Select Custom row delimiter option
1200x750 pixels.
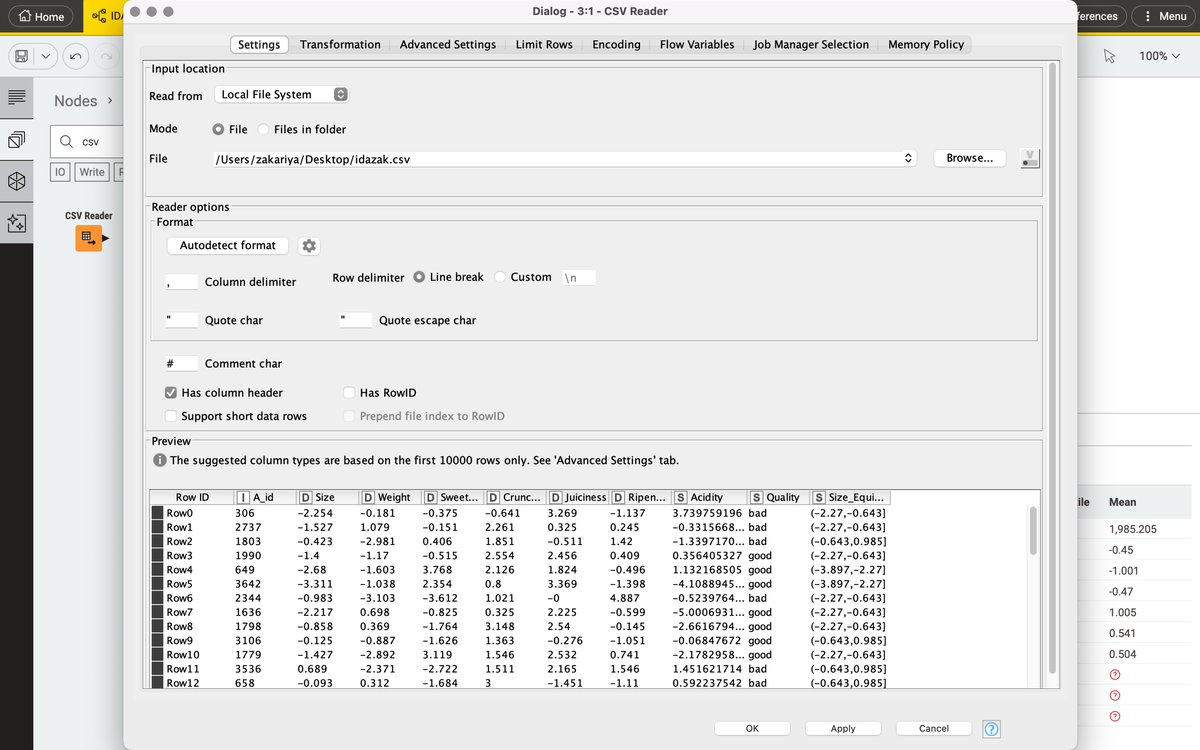[500, 277]
